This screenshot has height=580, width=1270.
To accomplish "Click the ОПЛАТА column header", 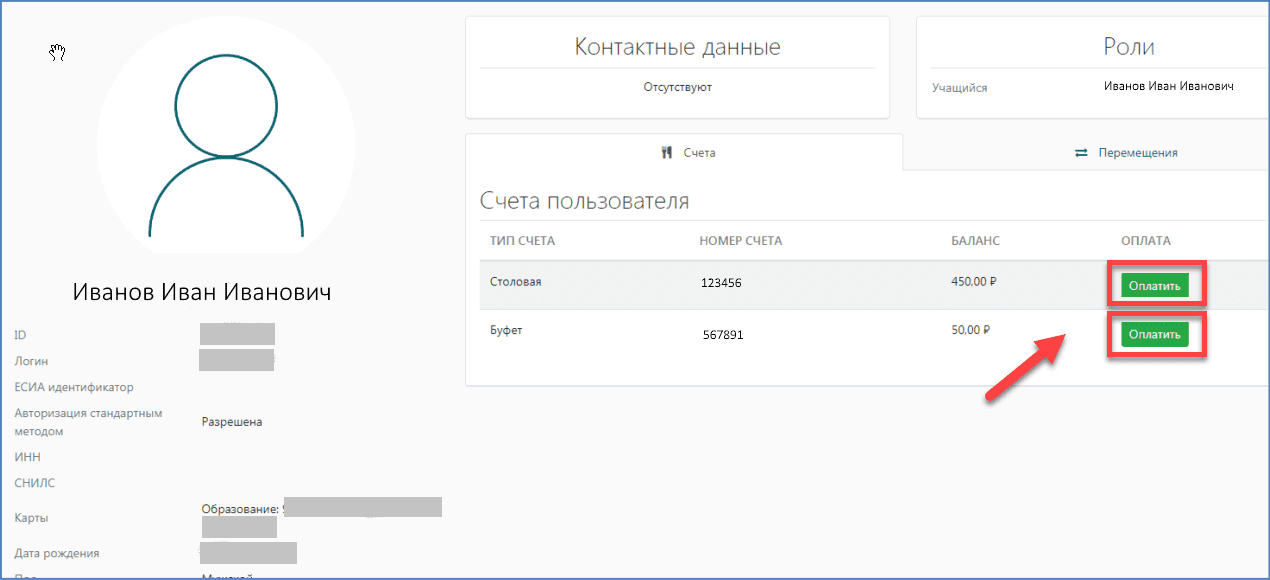I will pos(1145,241).
